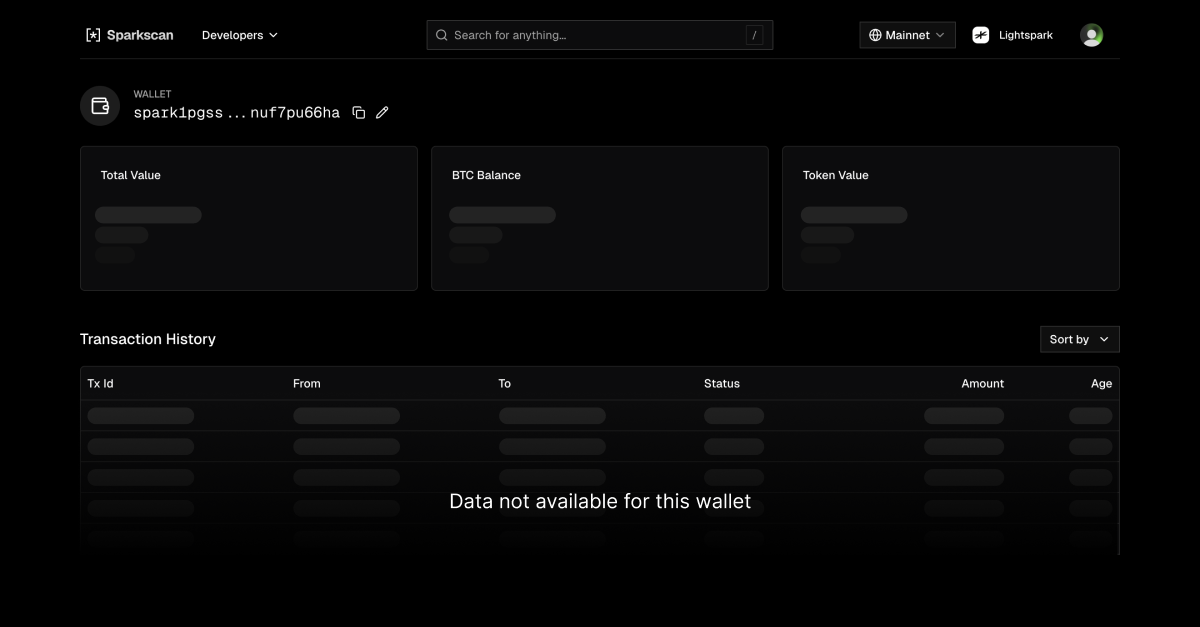This screenshot has width=1200, height=627.
Task: Copy the wallet address
Action: pyautogui.click(x=359, y=113)
